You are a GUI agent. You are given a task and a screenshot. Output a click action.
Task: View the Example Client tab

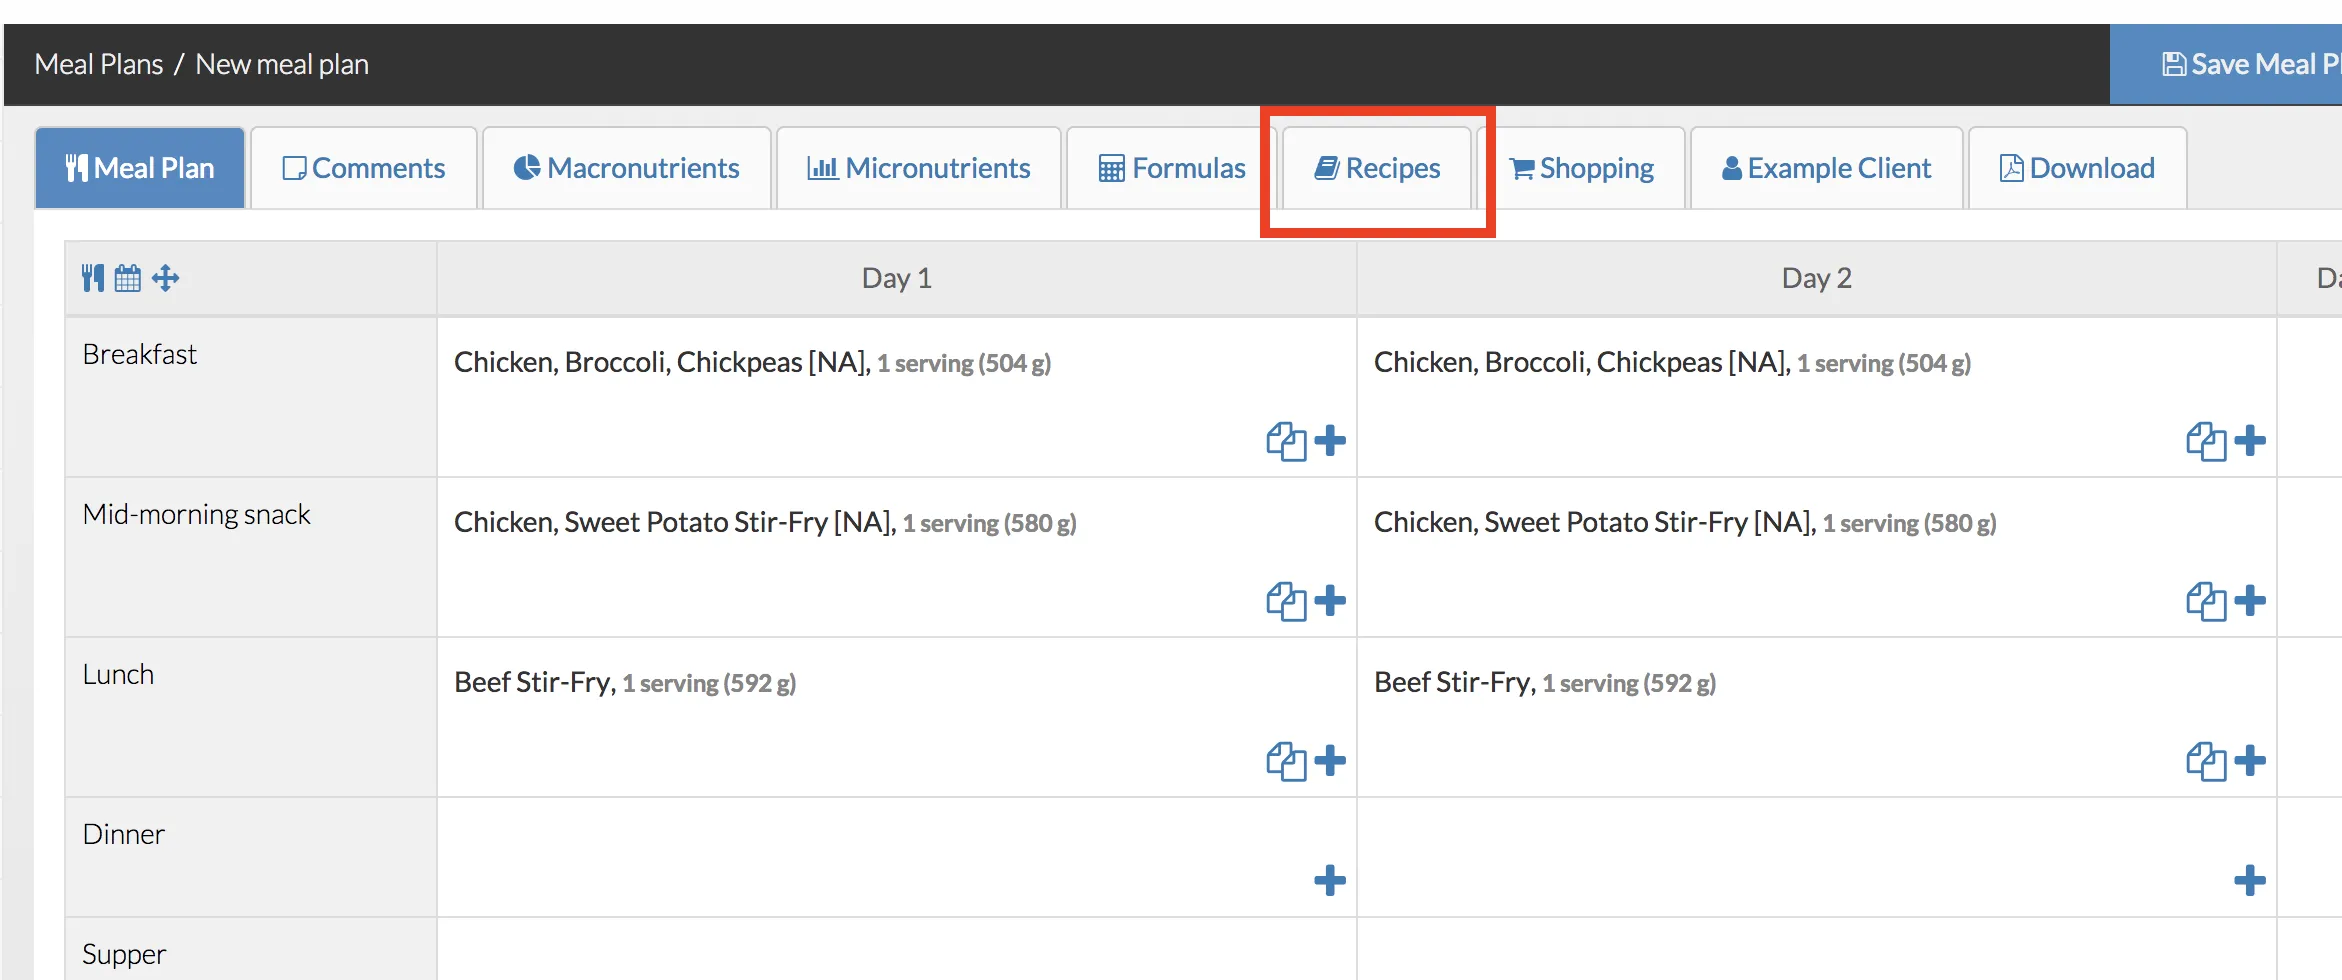[1826, 167]
